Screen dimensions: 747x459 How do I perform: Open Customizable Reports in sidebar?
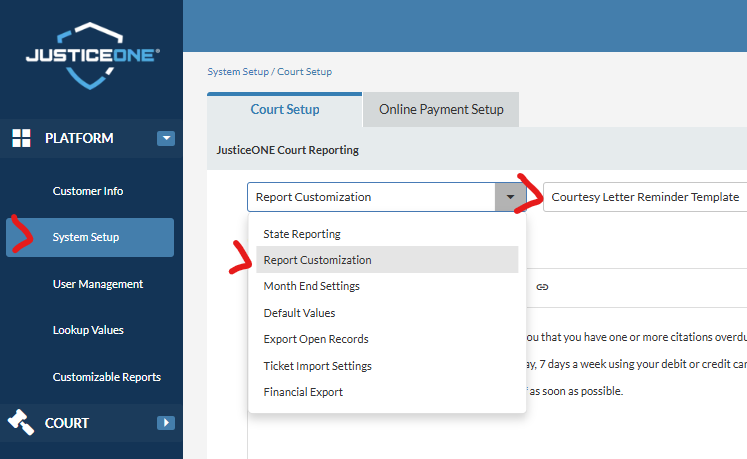click(x=107, y=377)
